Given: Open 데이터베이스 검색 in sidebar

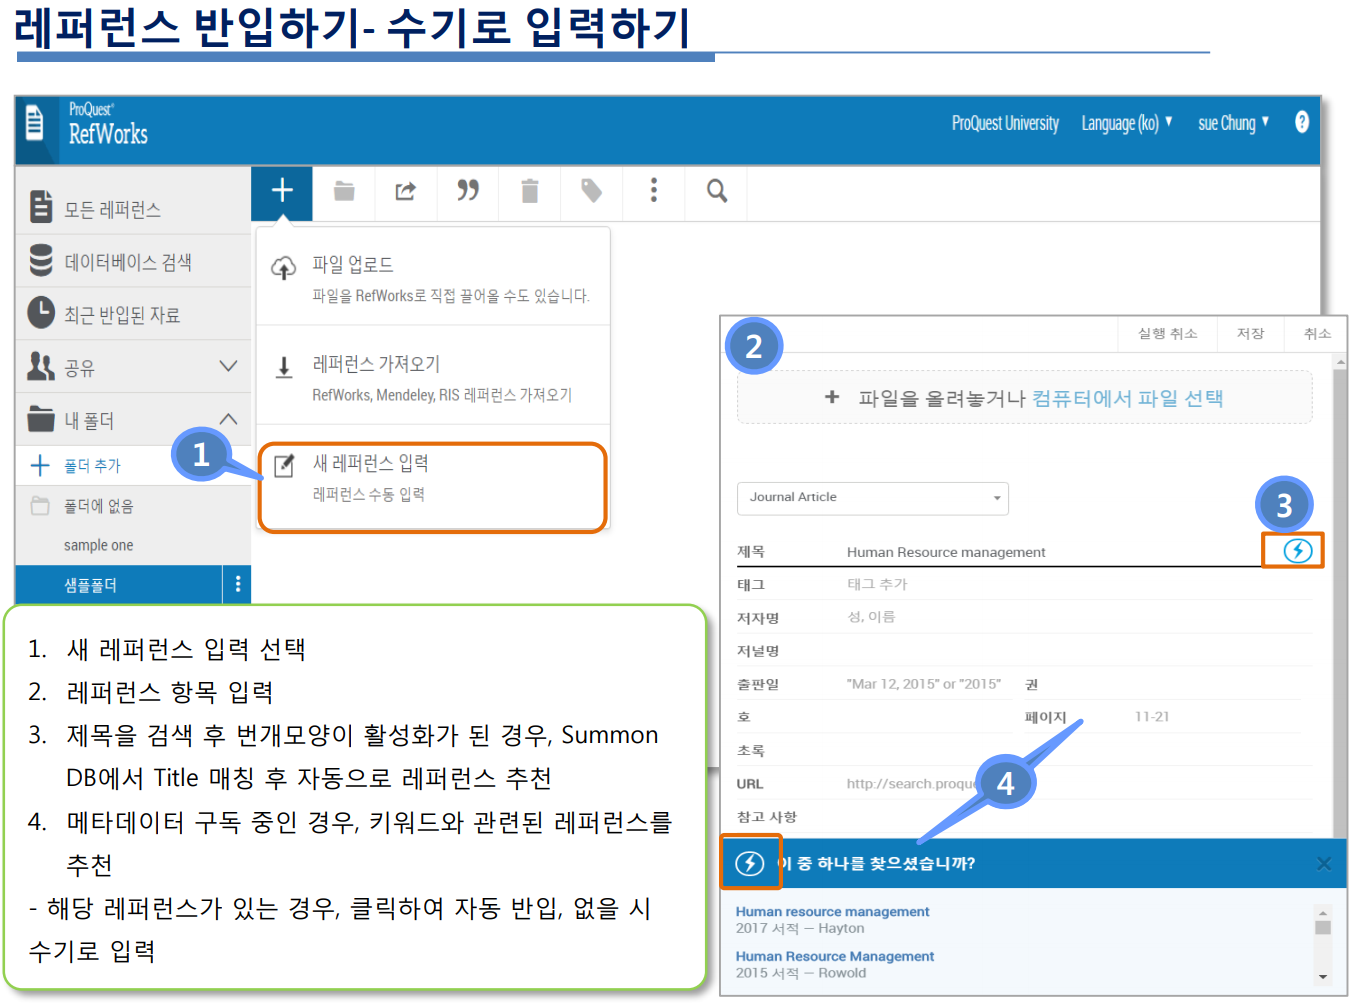Looking at the screenshot, I should click(x=133, y=260).
